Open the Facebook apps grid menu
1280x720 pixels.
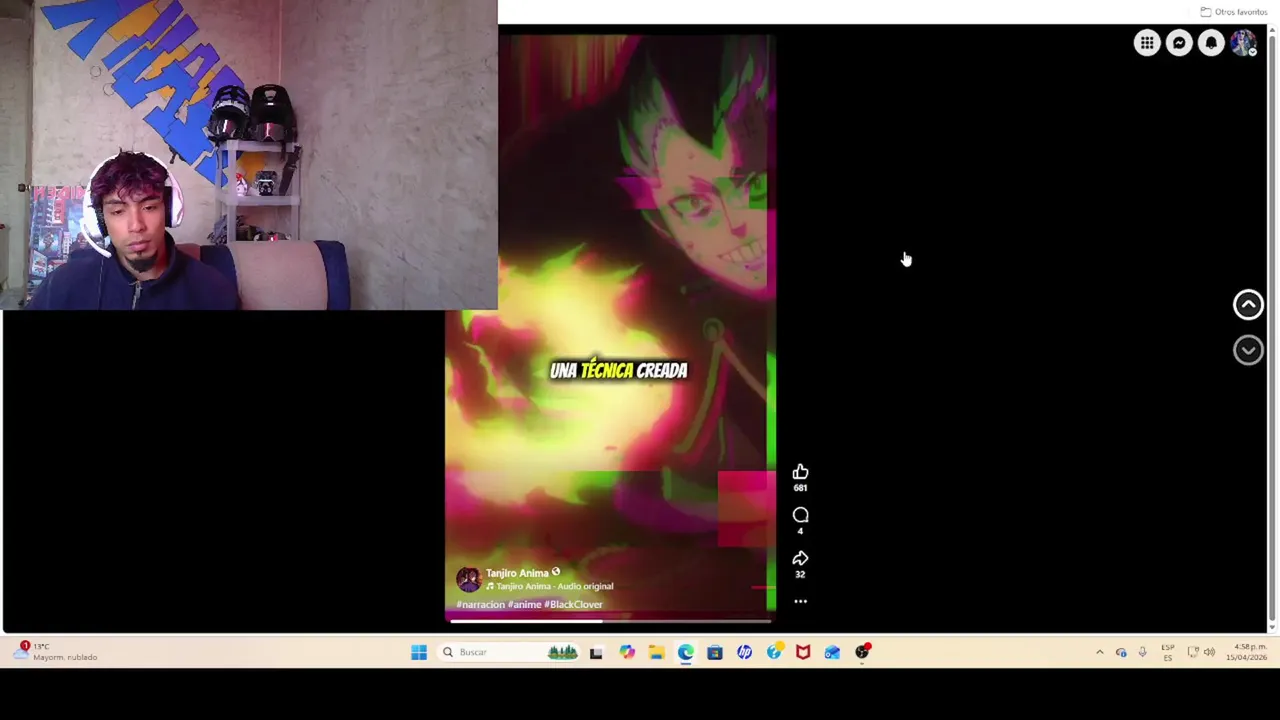1147,43
